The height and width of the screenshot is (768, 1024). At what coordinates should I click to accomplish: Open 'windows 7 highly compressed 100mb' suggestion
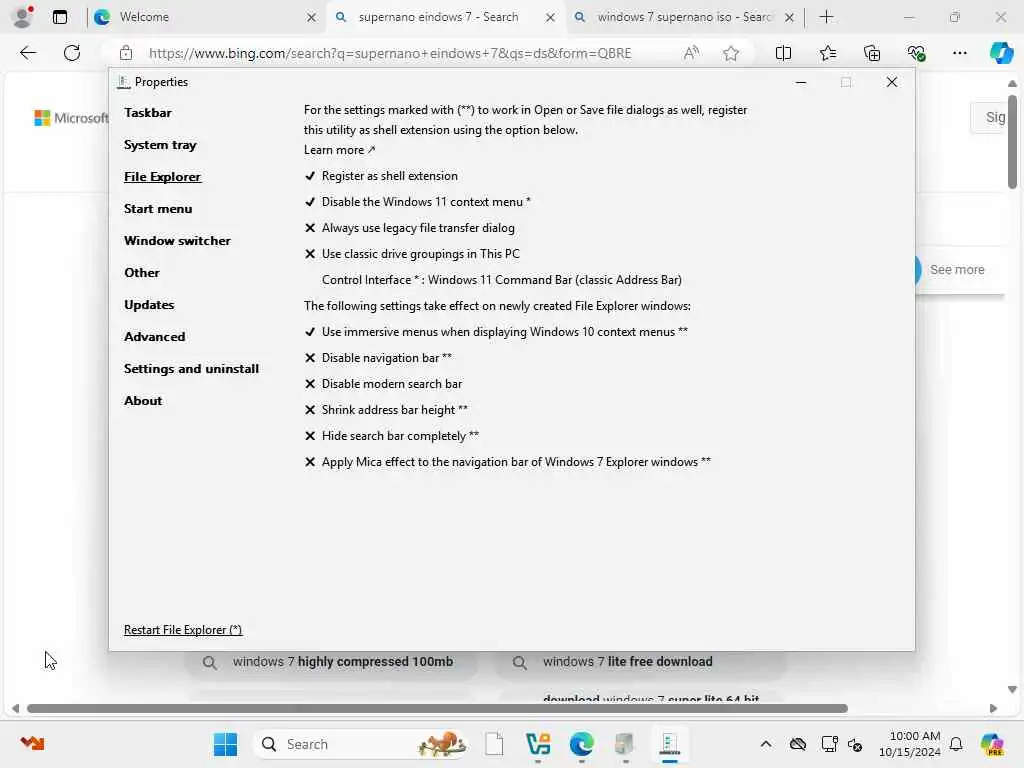pos(331,662)
